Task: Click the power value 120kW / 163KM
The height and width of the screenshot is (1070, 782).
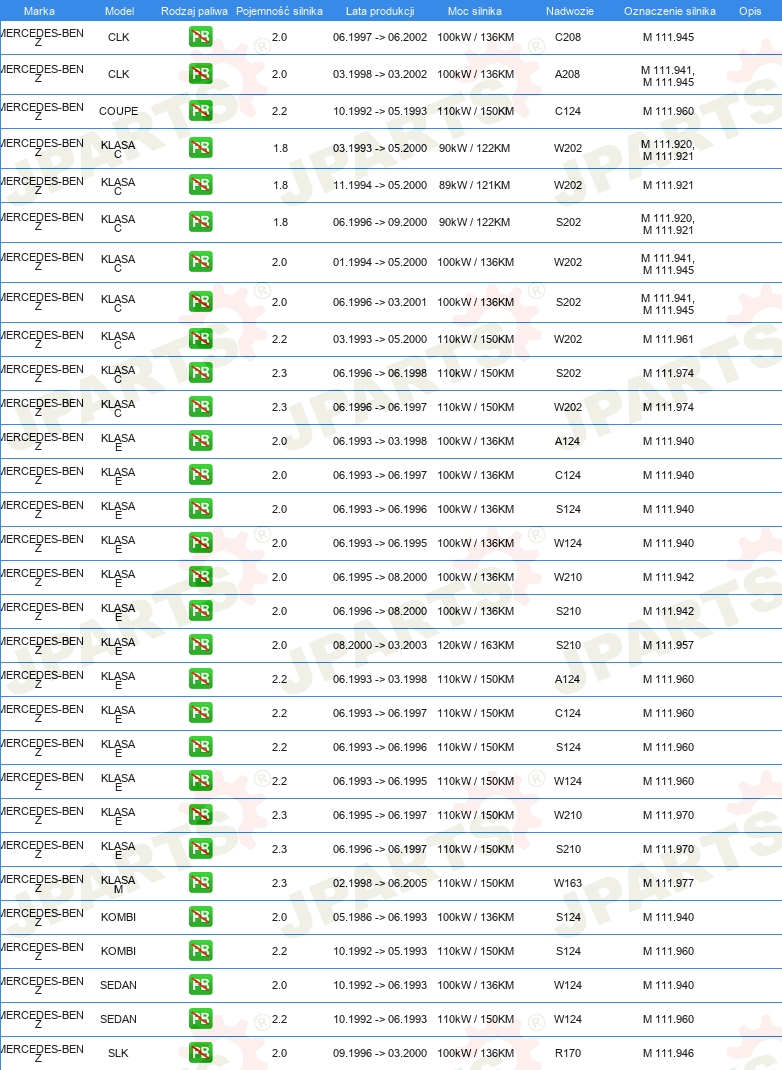Action: [476, 645]
